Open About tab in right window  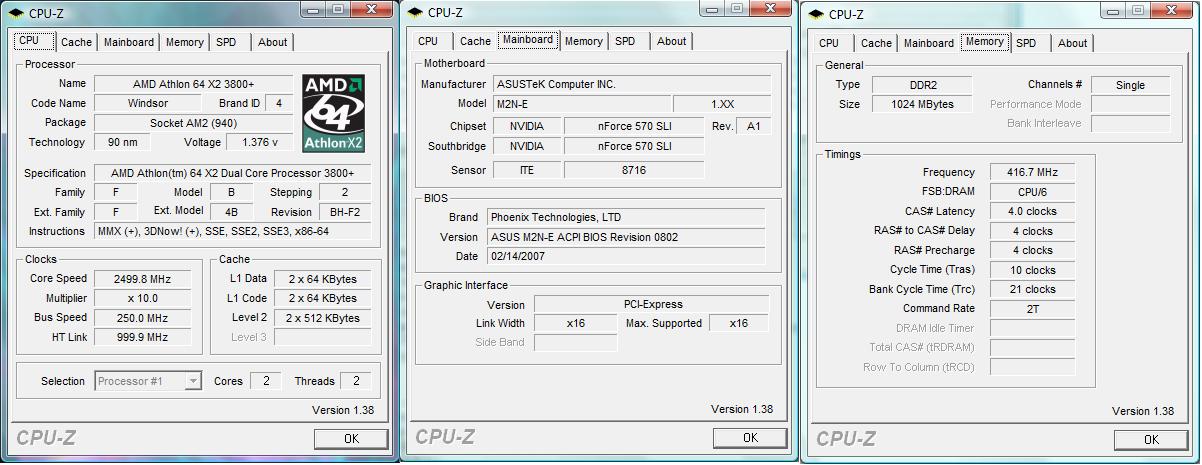(1073, 43)
